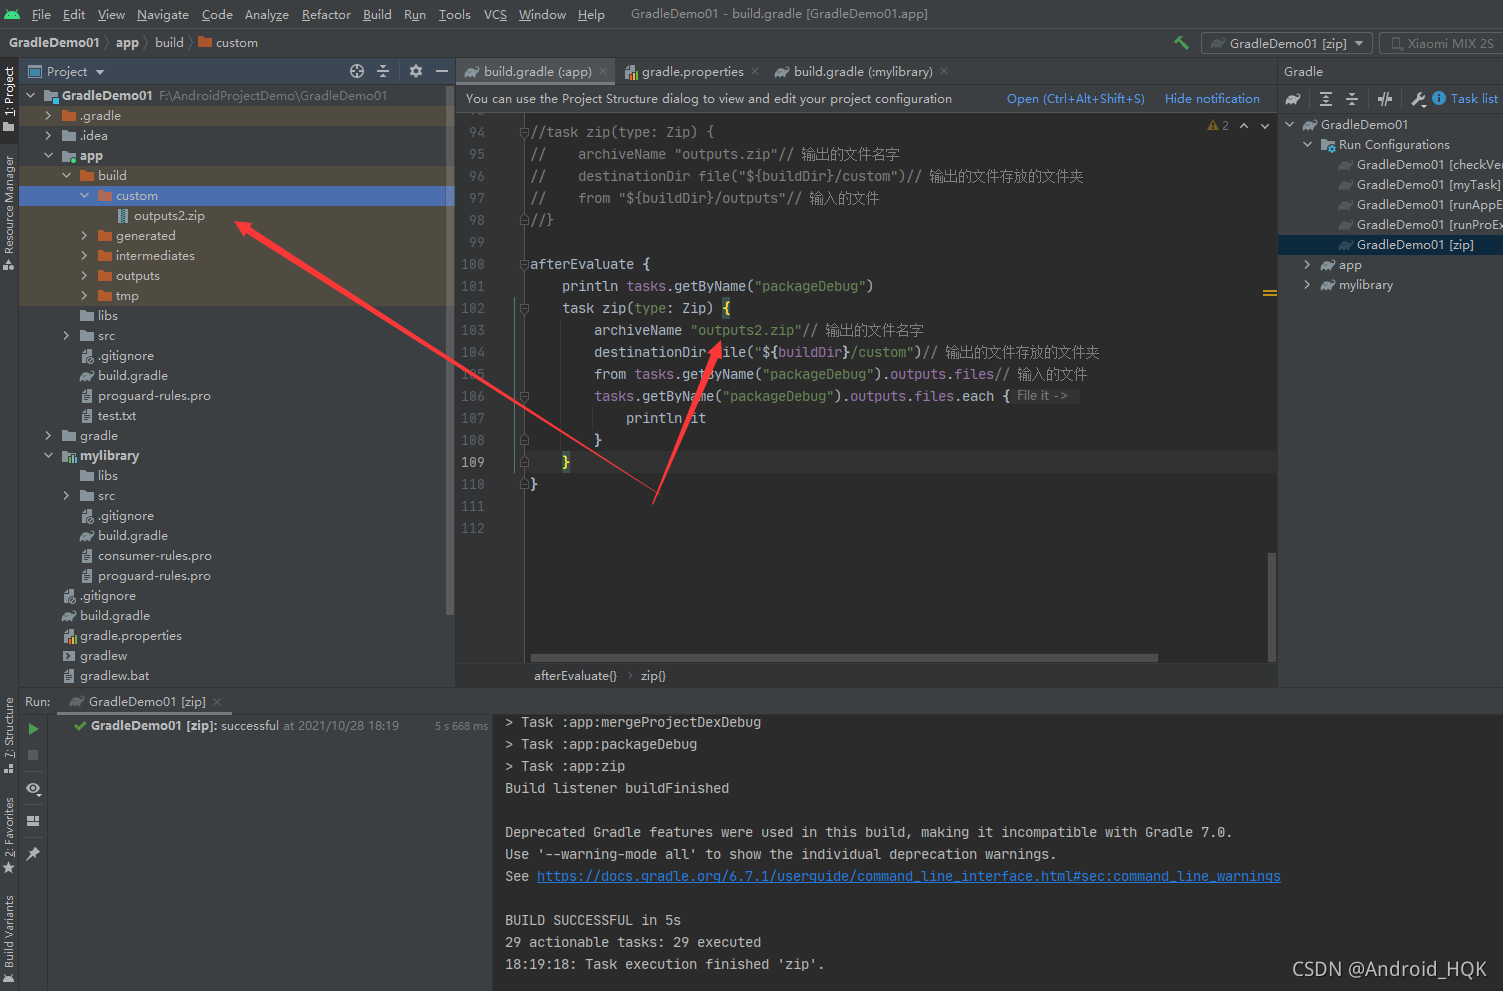
Task: Click Collapse All icon in Project panel header
Action: (x=383, y=71)
